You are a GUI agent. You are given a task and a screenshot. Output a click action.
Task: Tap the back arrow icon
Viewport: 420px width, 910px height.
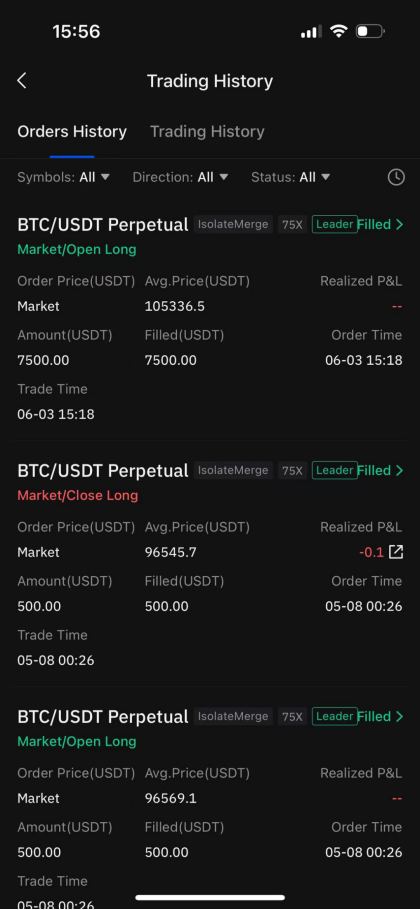[22, 81]
